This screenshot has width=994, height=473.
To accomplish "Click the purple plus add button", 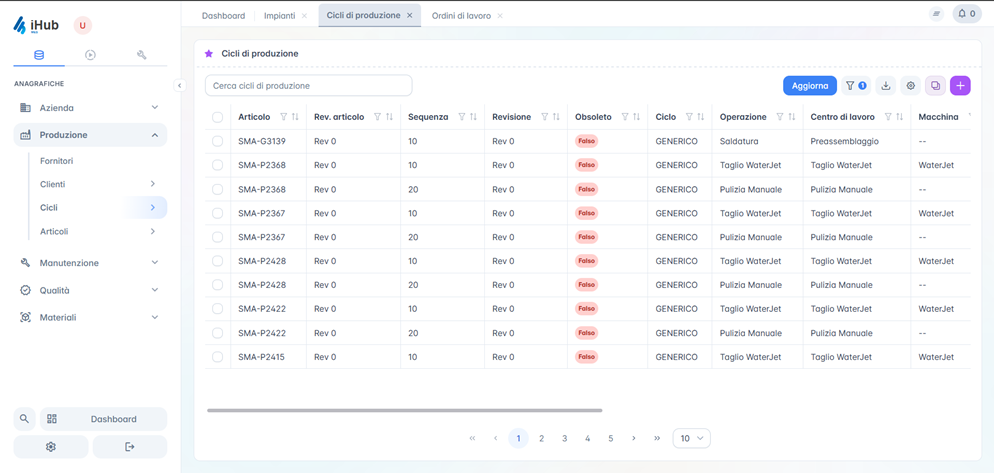I will coord(960,86).
